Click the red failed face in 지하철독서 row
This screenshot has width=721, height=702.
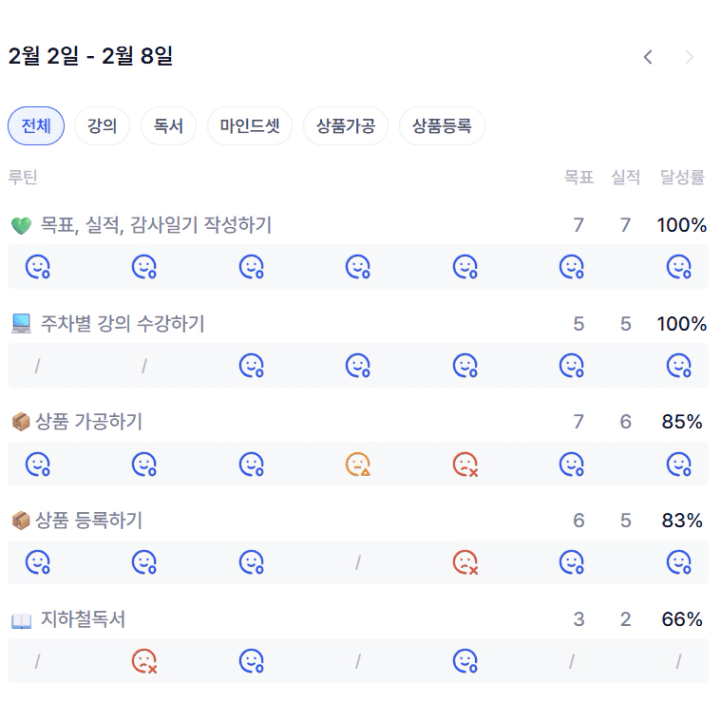click(x=145, y=661)
